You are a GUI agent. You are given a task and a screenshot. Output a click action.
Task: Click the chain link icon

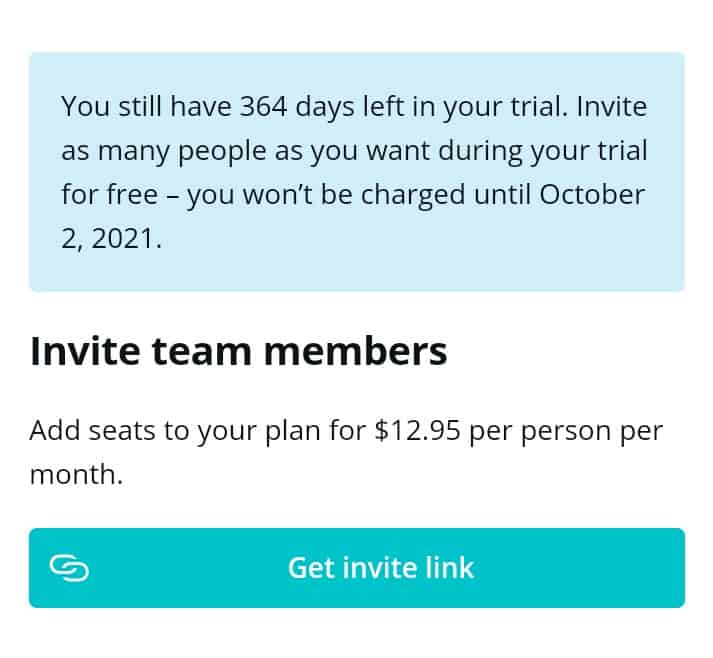69,568
